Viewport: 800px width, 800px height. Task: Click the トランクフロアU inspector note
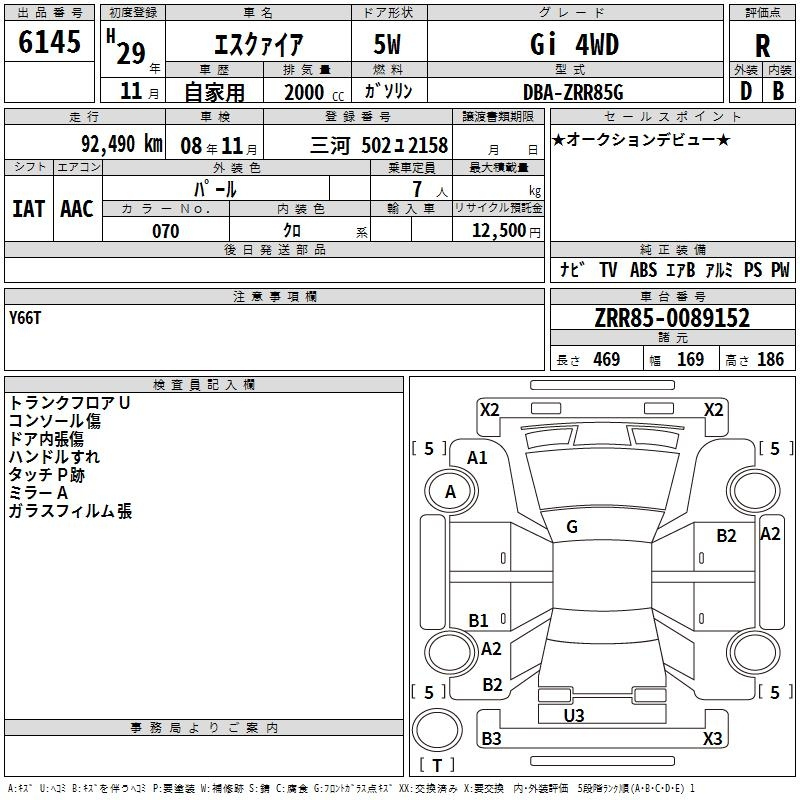tap(69, 402)
